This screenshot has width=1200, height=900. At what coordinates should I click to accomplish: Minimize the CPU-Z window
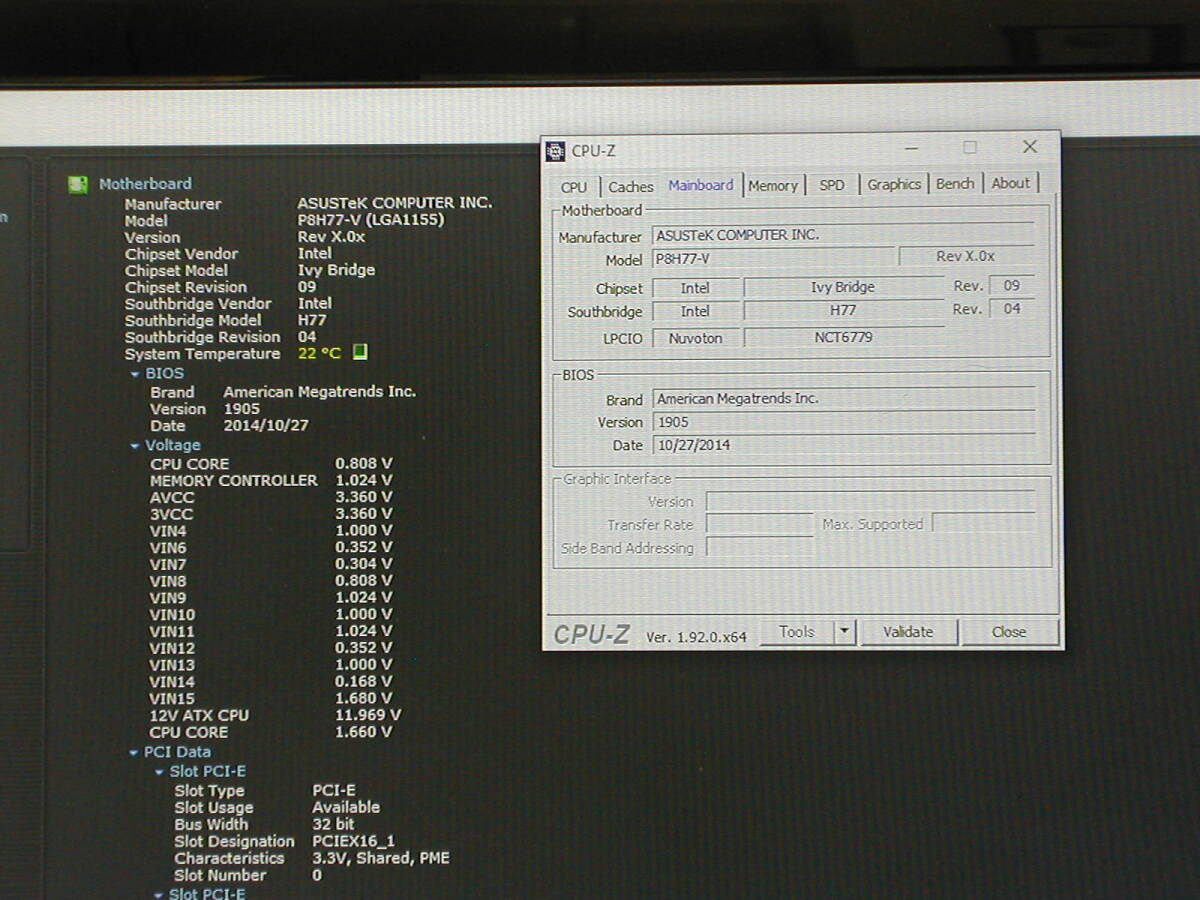[x=911, y=148]
